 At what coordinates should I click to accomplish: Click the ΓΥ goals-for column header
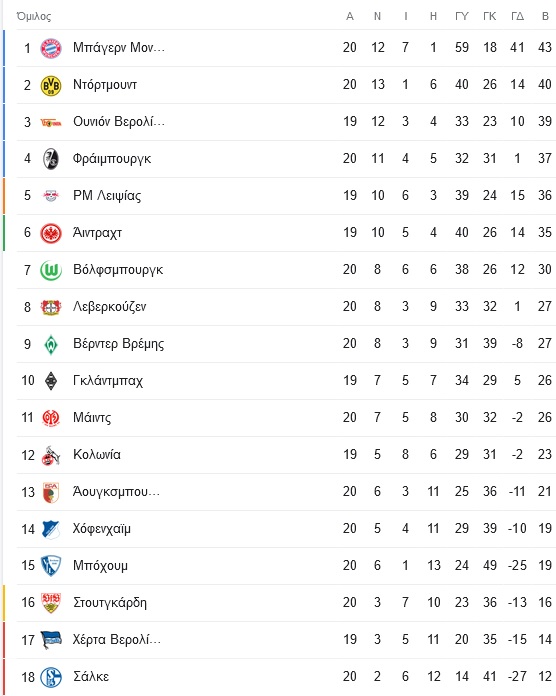tap(461, 16)
